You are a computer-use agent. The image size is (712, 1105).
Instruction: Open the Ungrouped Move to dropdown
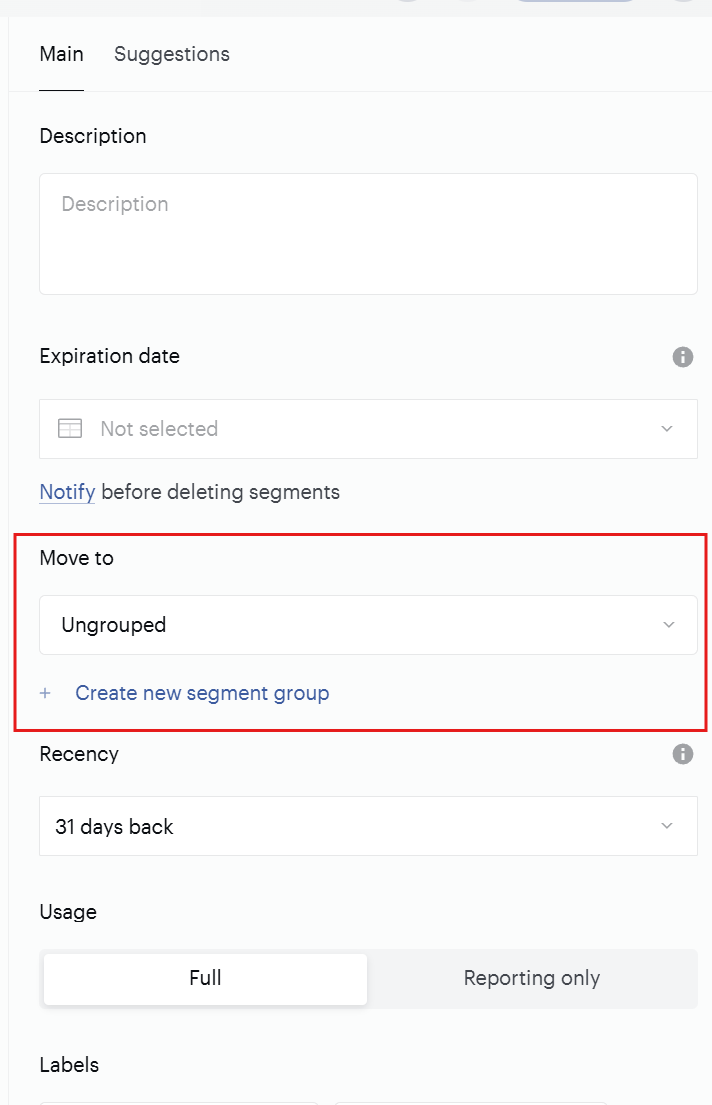coord(368,624)
